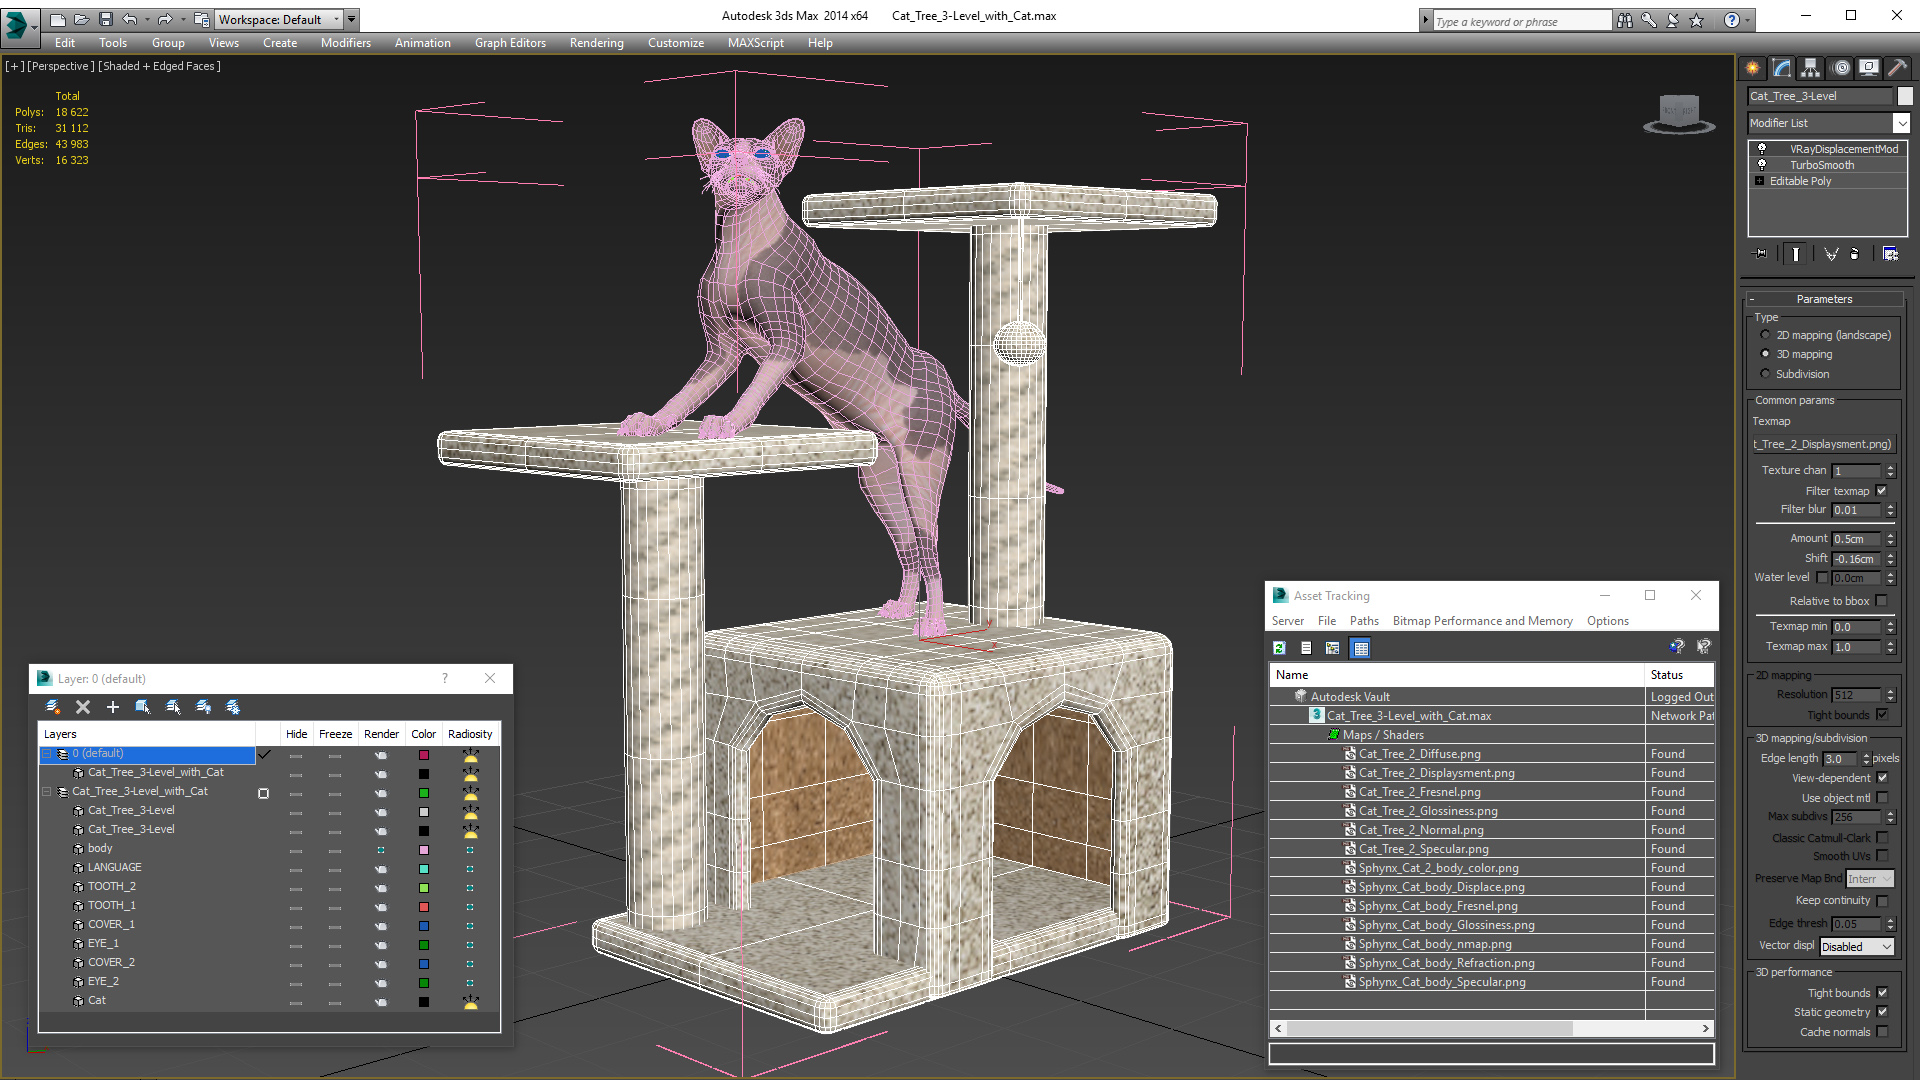Image resolution: width=1920 pixels, height=1080 pixels.
Task: Open the Hierarchy command panel tab
Action: [1811, 68]
